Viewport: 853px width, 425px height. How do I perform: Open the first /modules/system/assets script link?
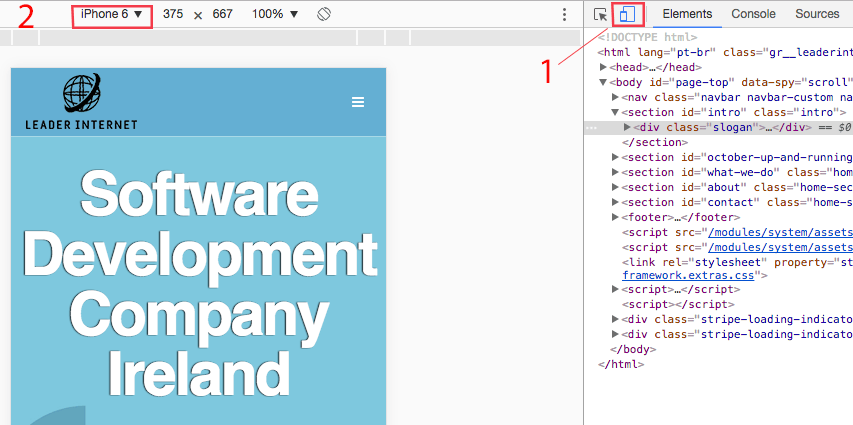click(x=780, y=232)
